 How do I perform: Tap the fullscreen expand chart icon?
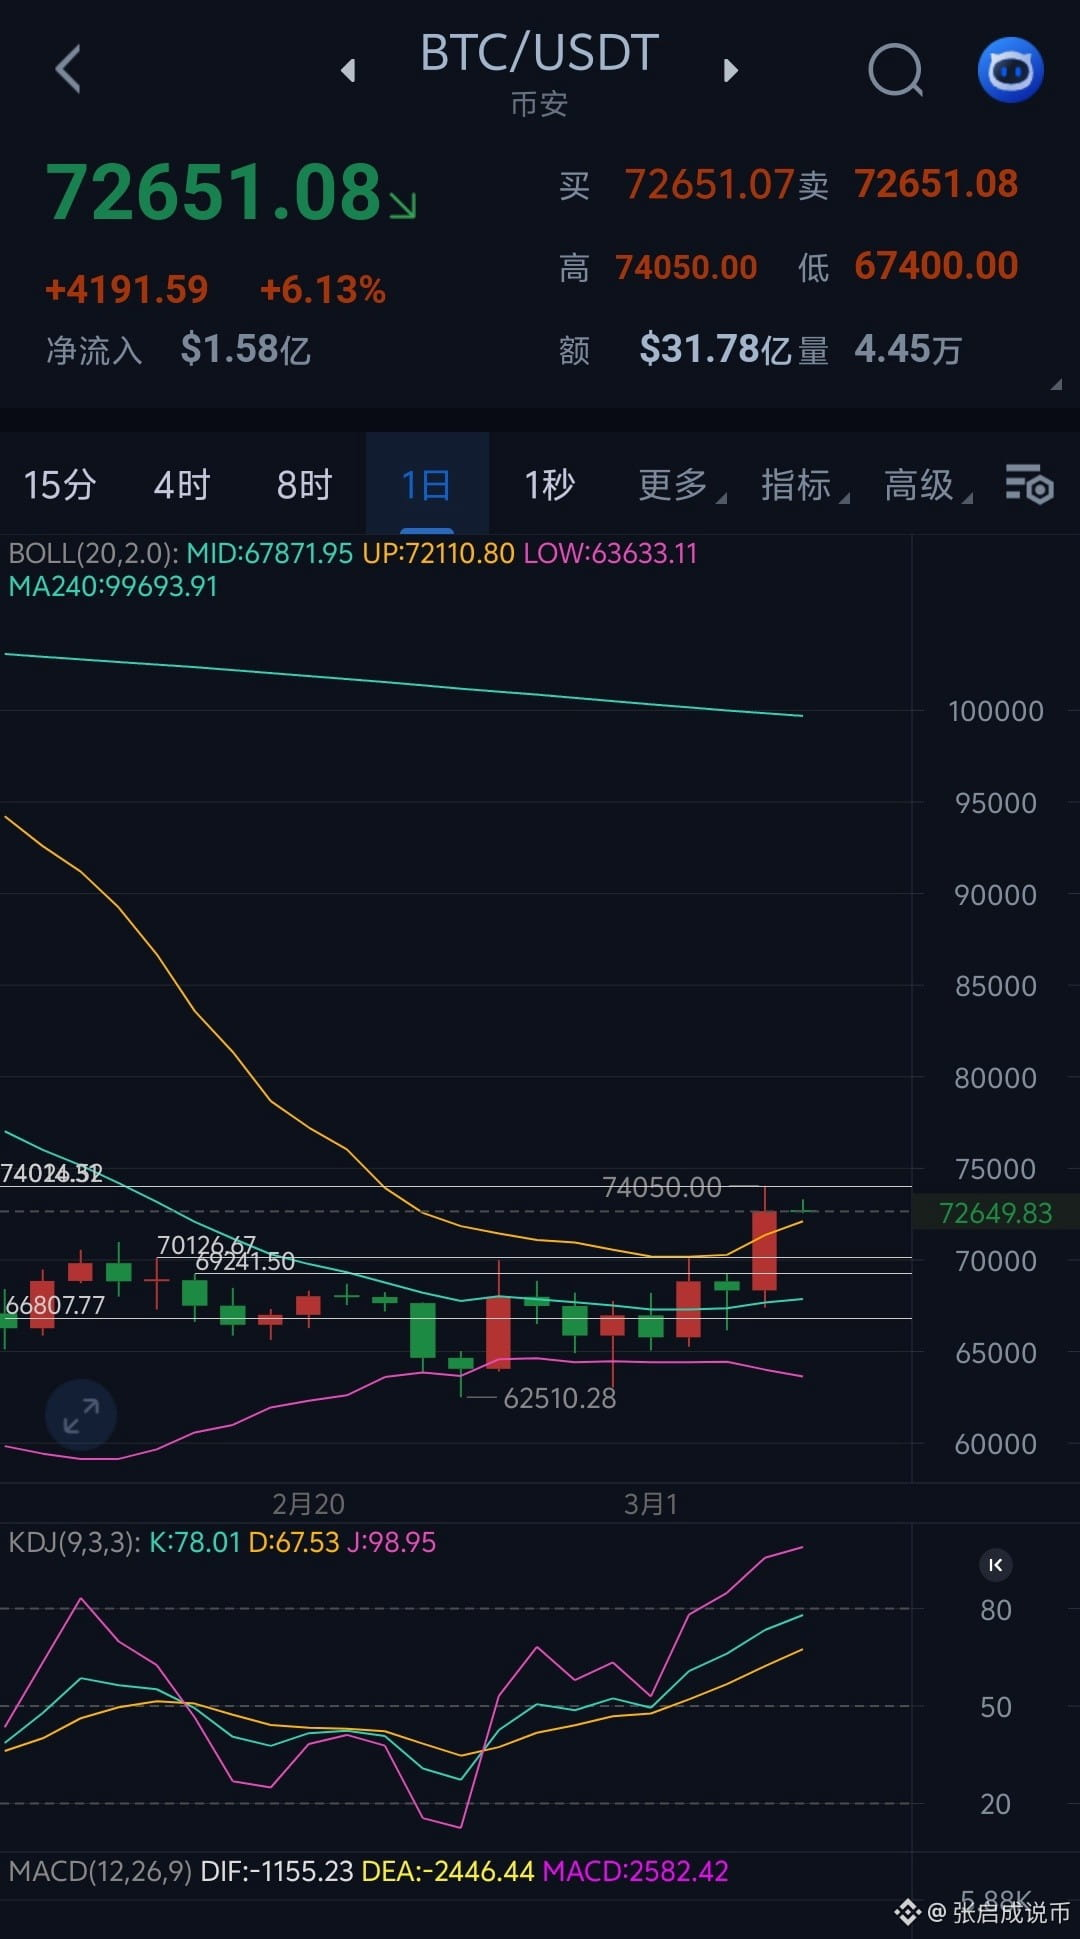[x=81, y=1415]
